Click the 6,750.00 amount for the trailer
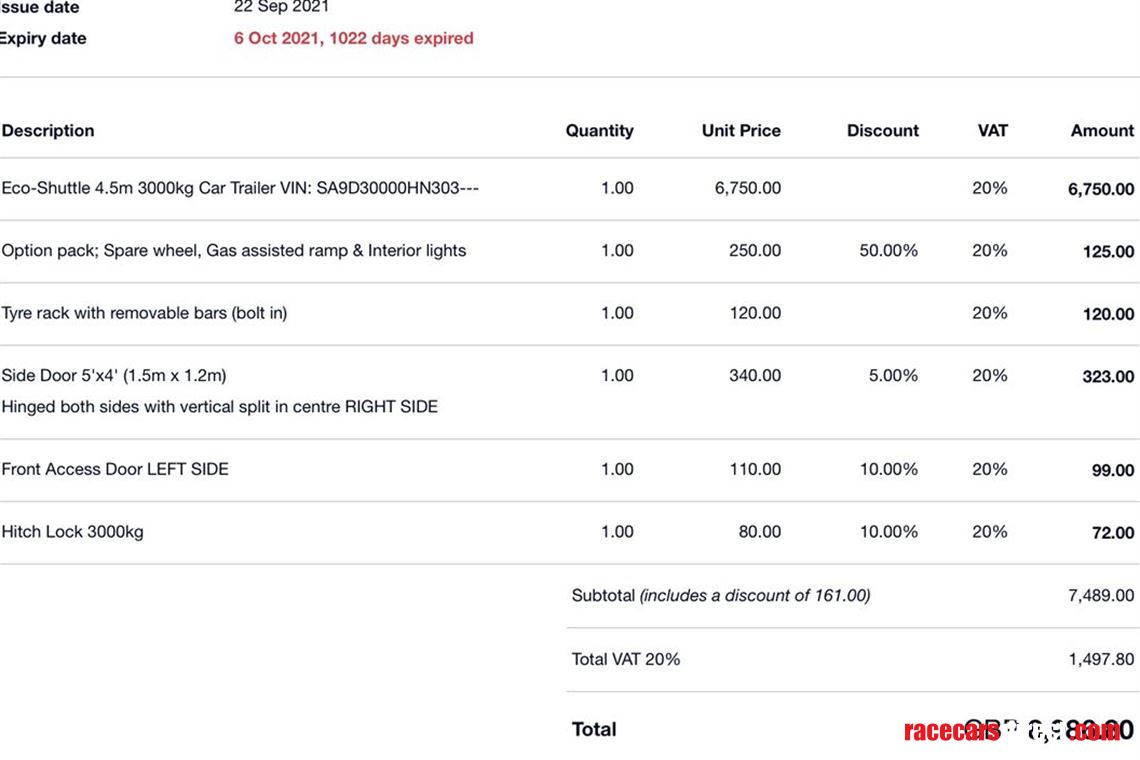This screenshot has width=1140, height=760. coord(1100,189)
